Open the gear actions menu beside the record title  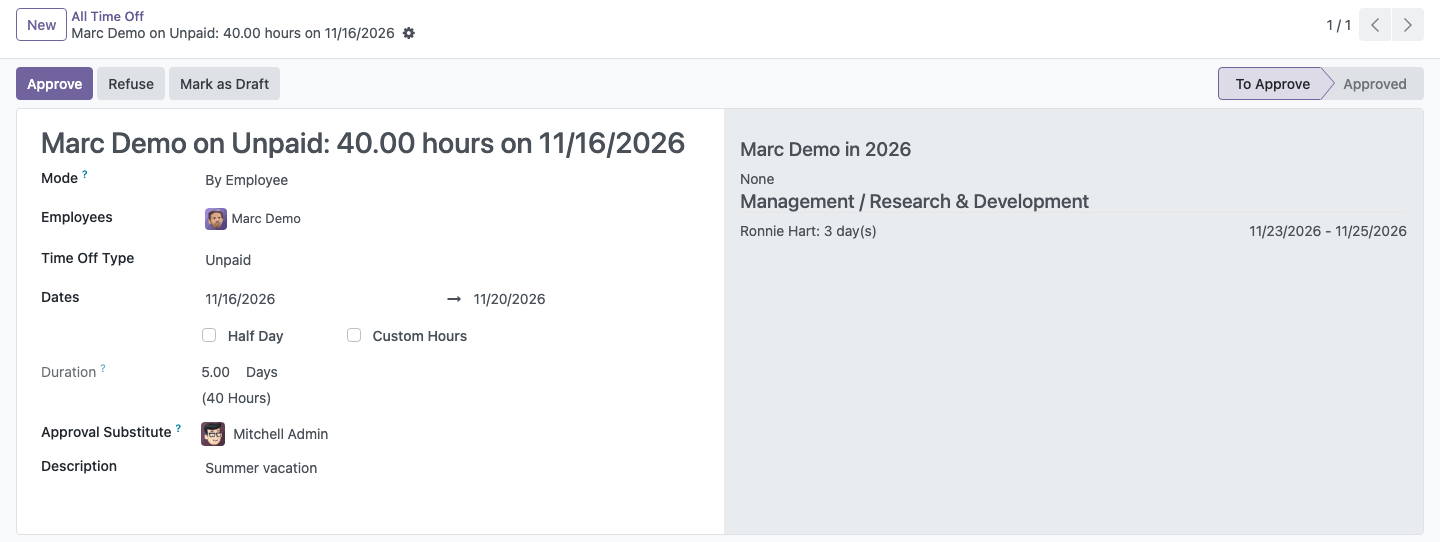(x=408, y=33)
